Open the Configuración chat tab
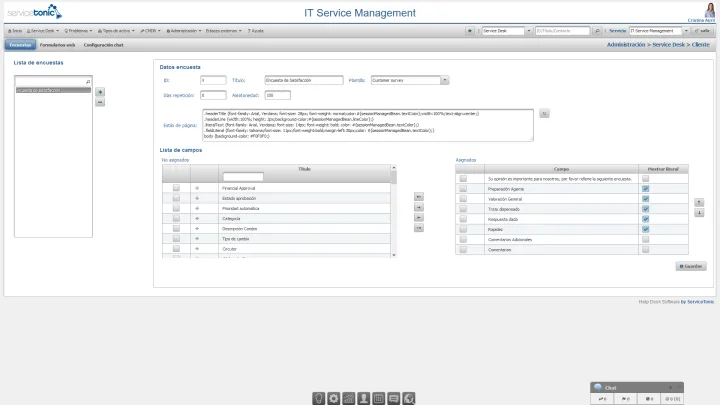This screenshot has width=720, height=405. (104, 45)
